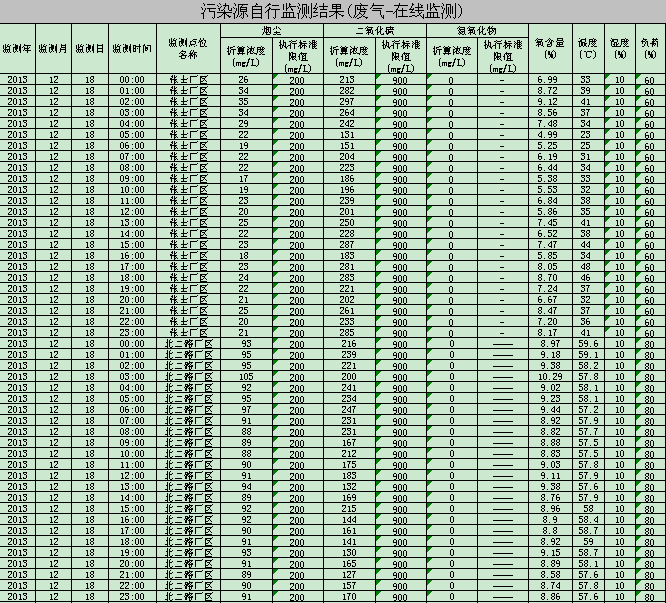
Task: Select the oxygen content 10.29 cell
Action: [550, 377]
